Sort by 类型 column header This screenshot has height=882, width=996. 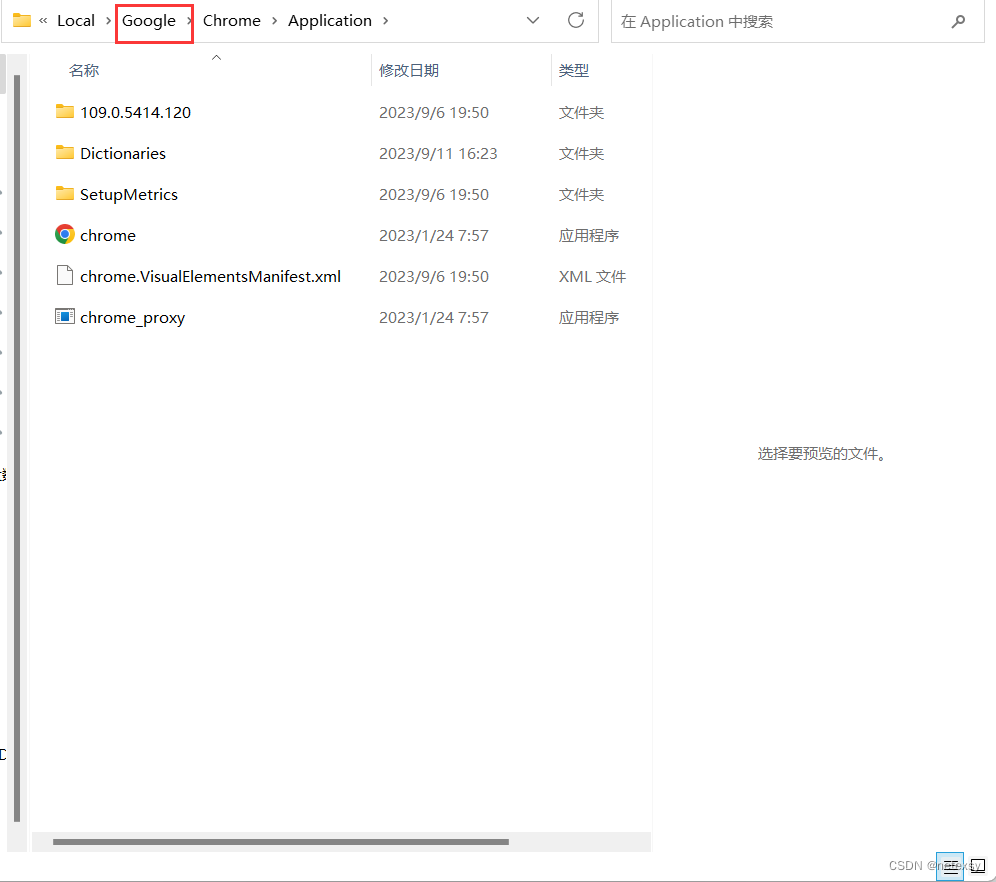pyautogui.click(x=574, y=70)
